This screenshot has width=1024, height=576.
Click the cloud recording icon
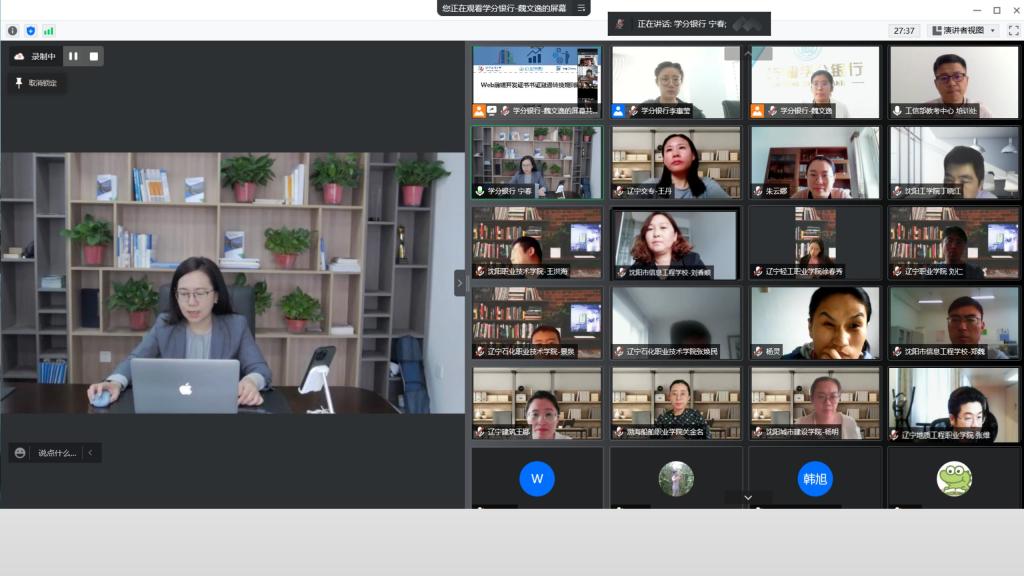[x=19, y=56]
